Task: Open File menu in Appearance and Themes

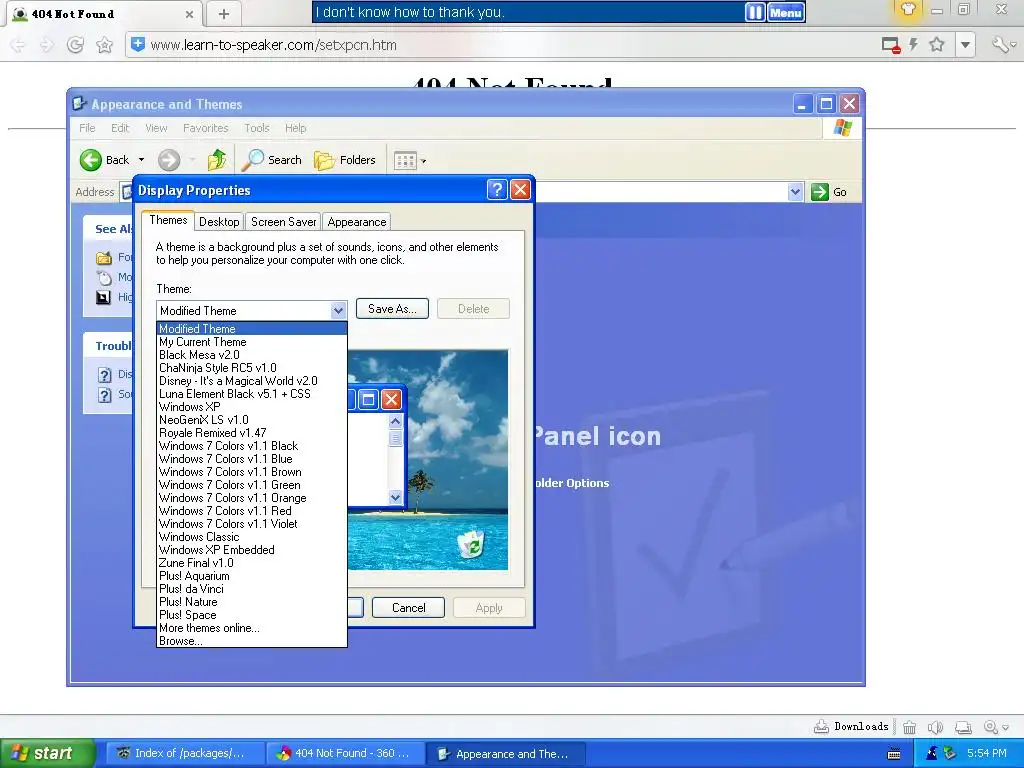Action: tap(87, 128)
